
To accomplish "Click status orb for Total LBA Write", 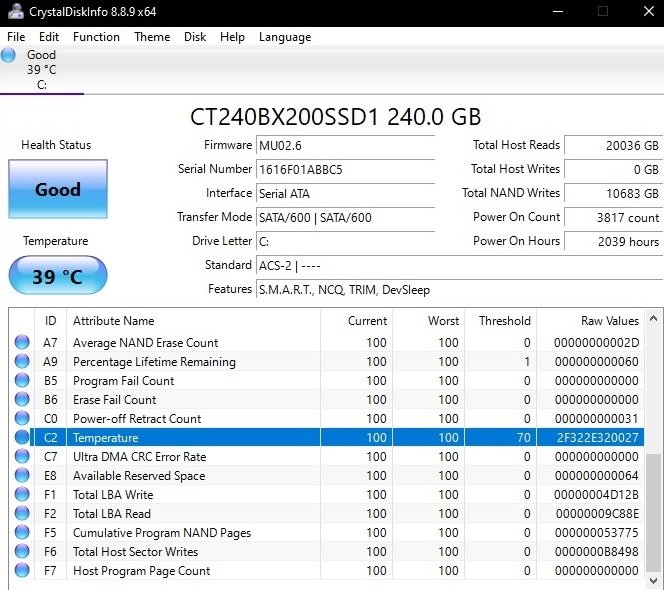I will 22,494.
